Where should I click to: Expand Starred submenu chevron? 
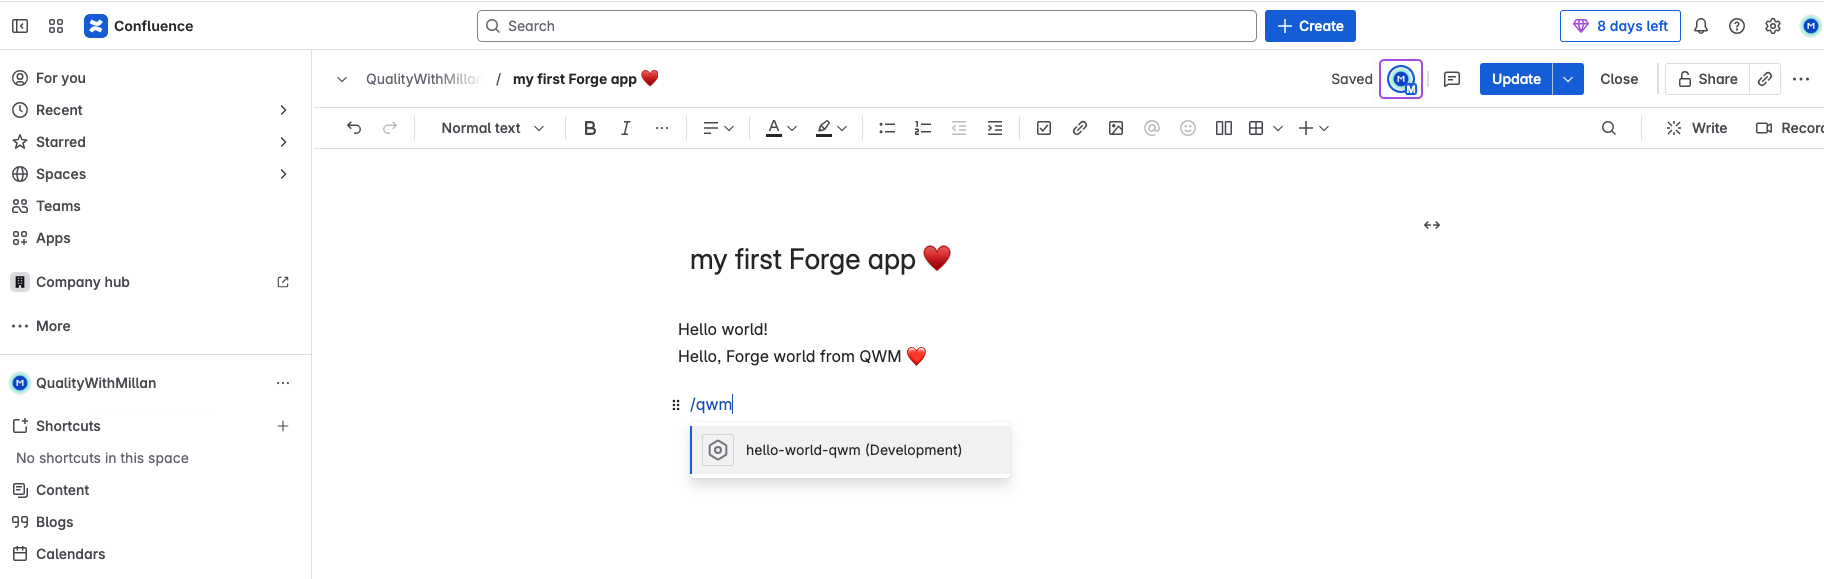(283, 142)
